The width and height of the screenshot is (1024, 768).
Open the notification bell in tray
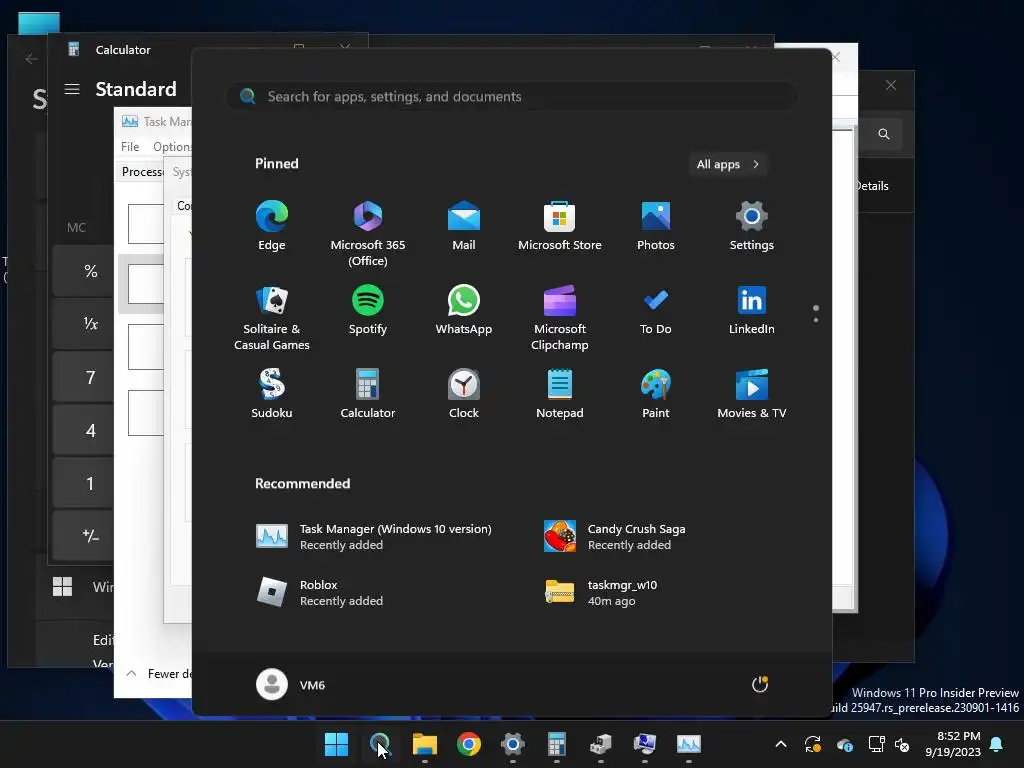(x=996, y=744)
